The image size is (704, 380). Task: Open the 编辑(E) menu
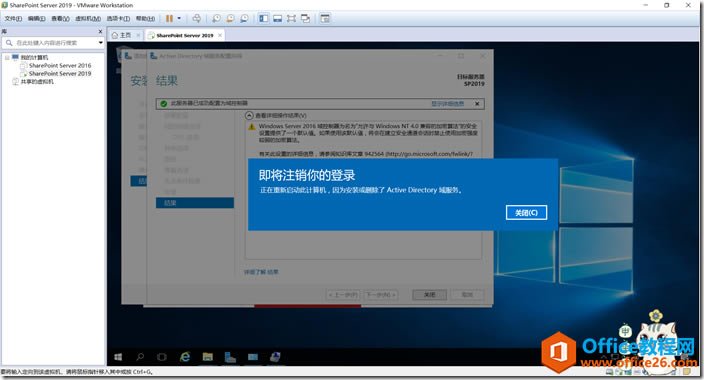pyautogui.click(x=36, y=18)
